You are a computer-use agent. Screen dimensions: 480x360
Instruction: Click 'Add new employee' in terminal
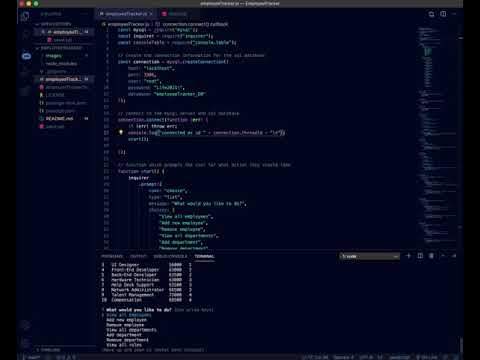126,320
